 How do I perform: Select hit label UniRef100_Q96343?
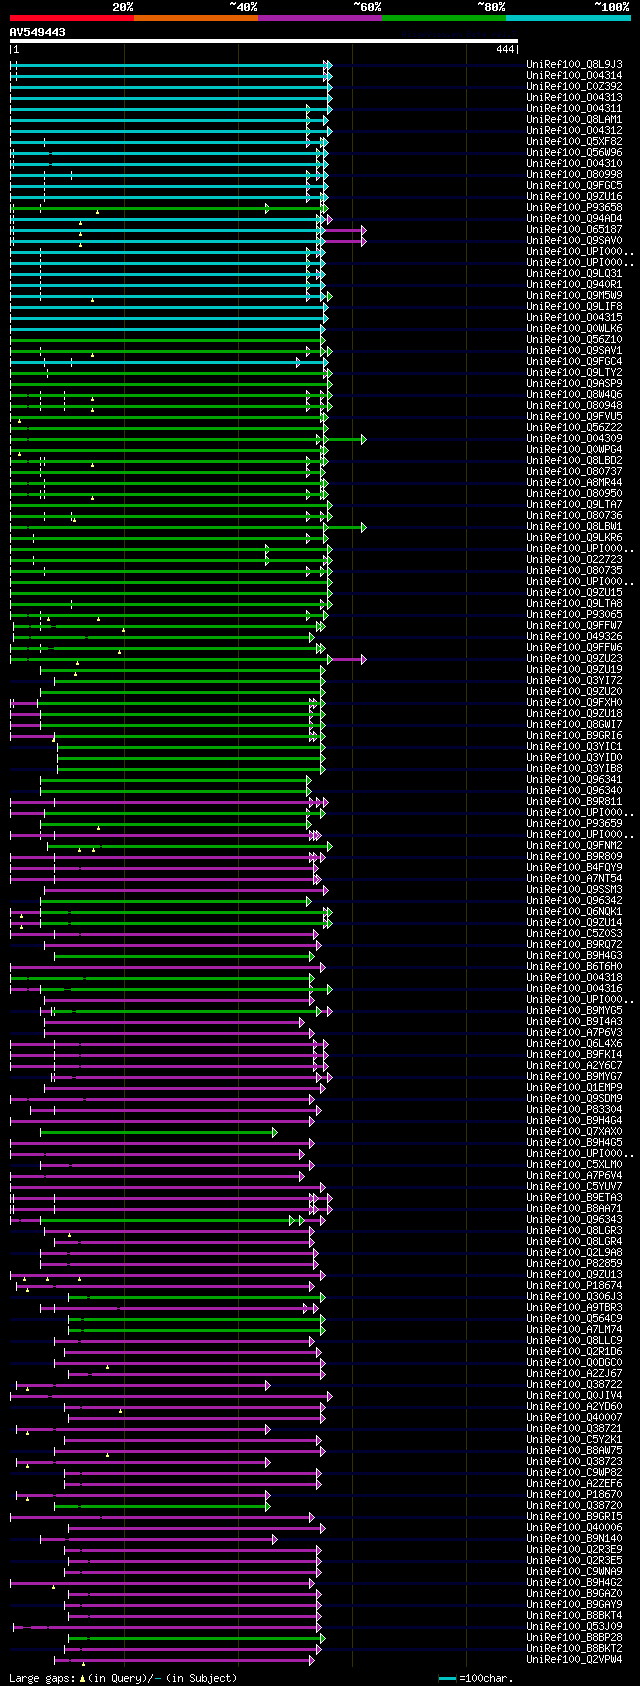(x=574, y=1220)
